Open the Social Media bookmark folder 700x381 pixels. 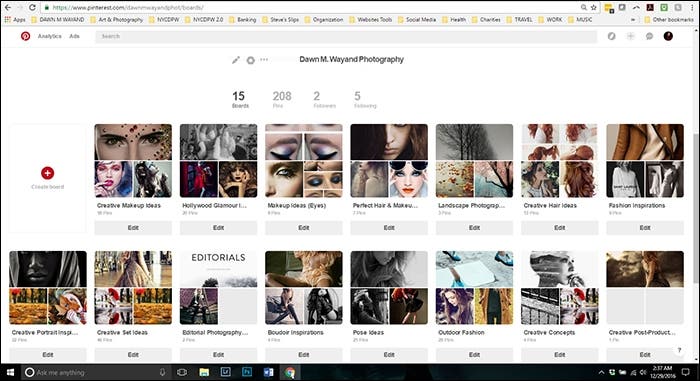point(417,20)
